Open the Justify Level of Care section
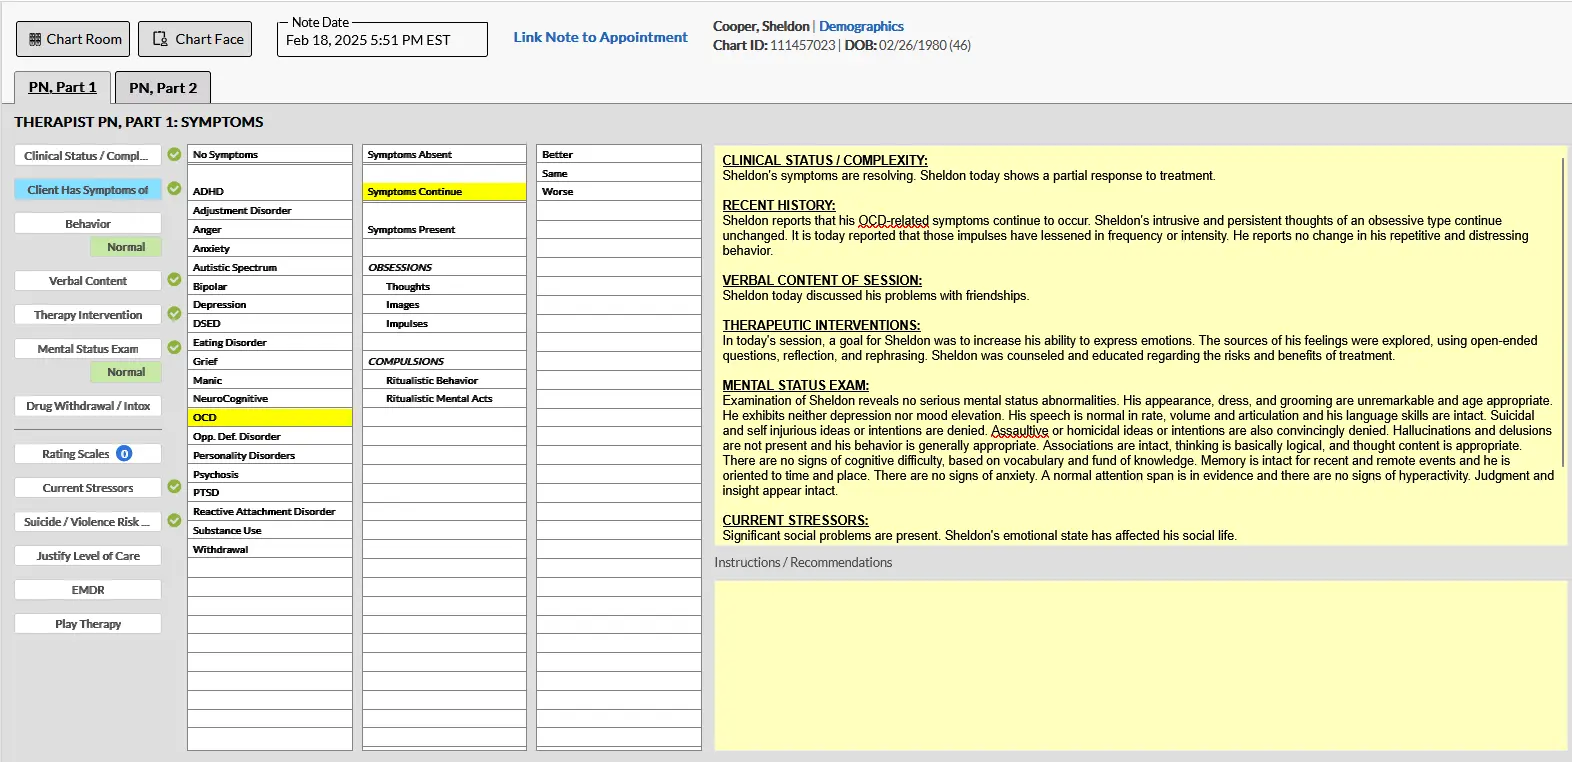This screenshot has height=762, width=1572. [88, 556]
